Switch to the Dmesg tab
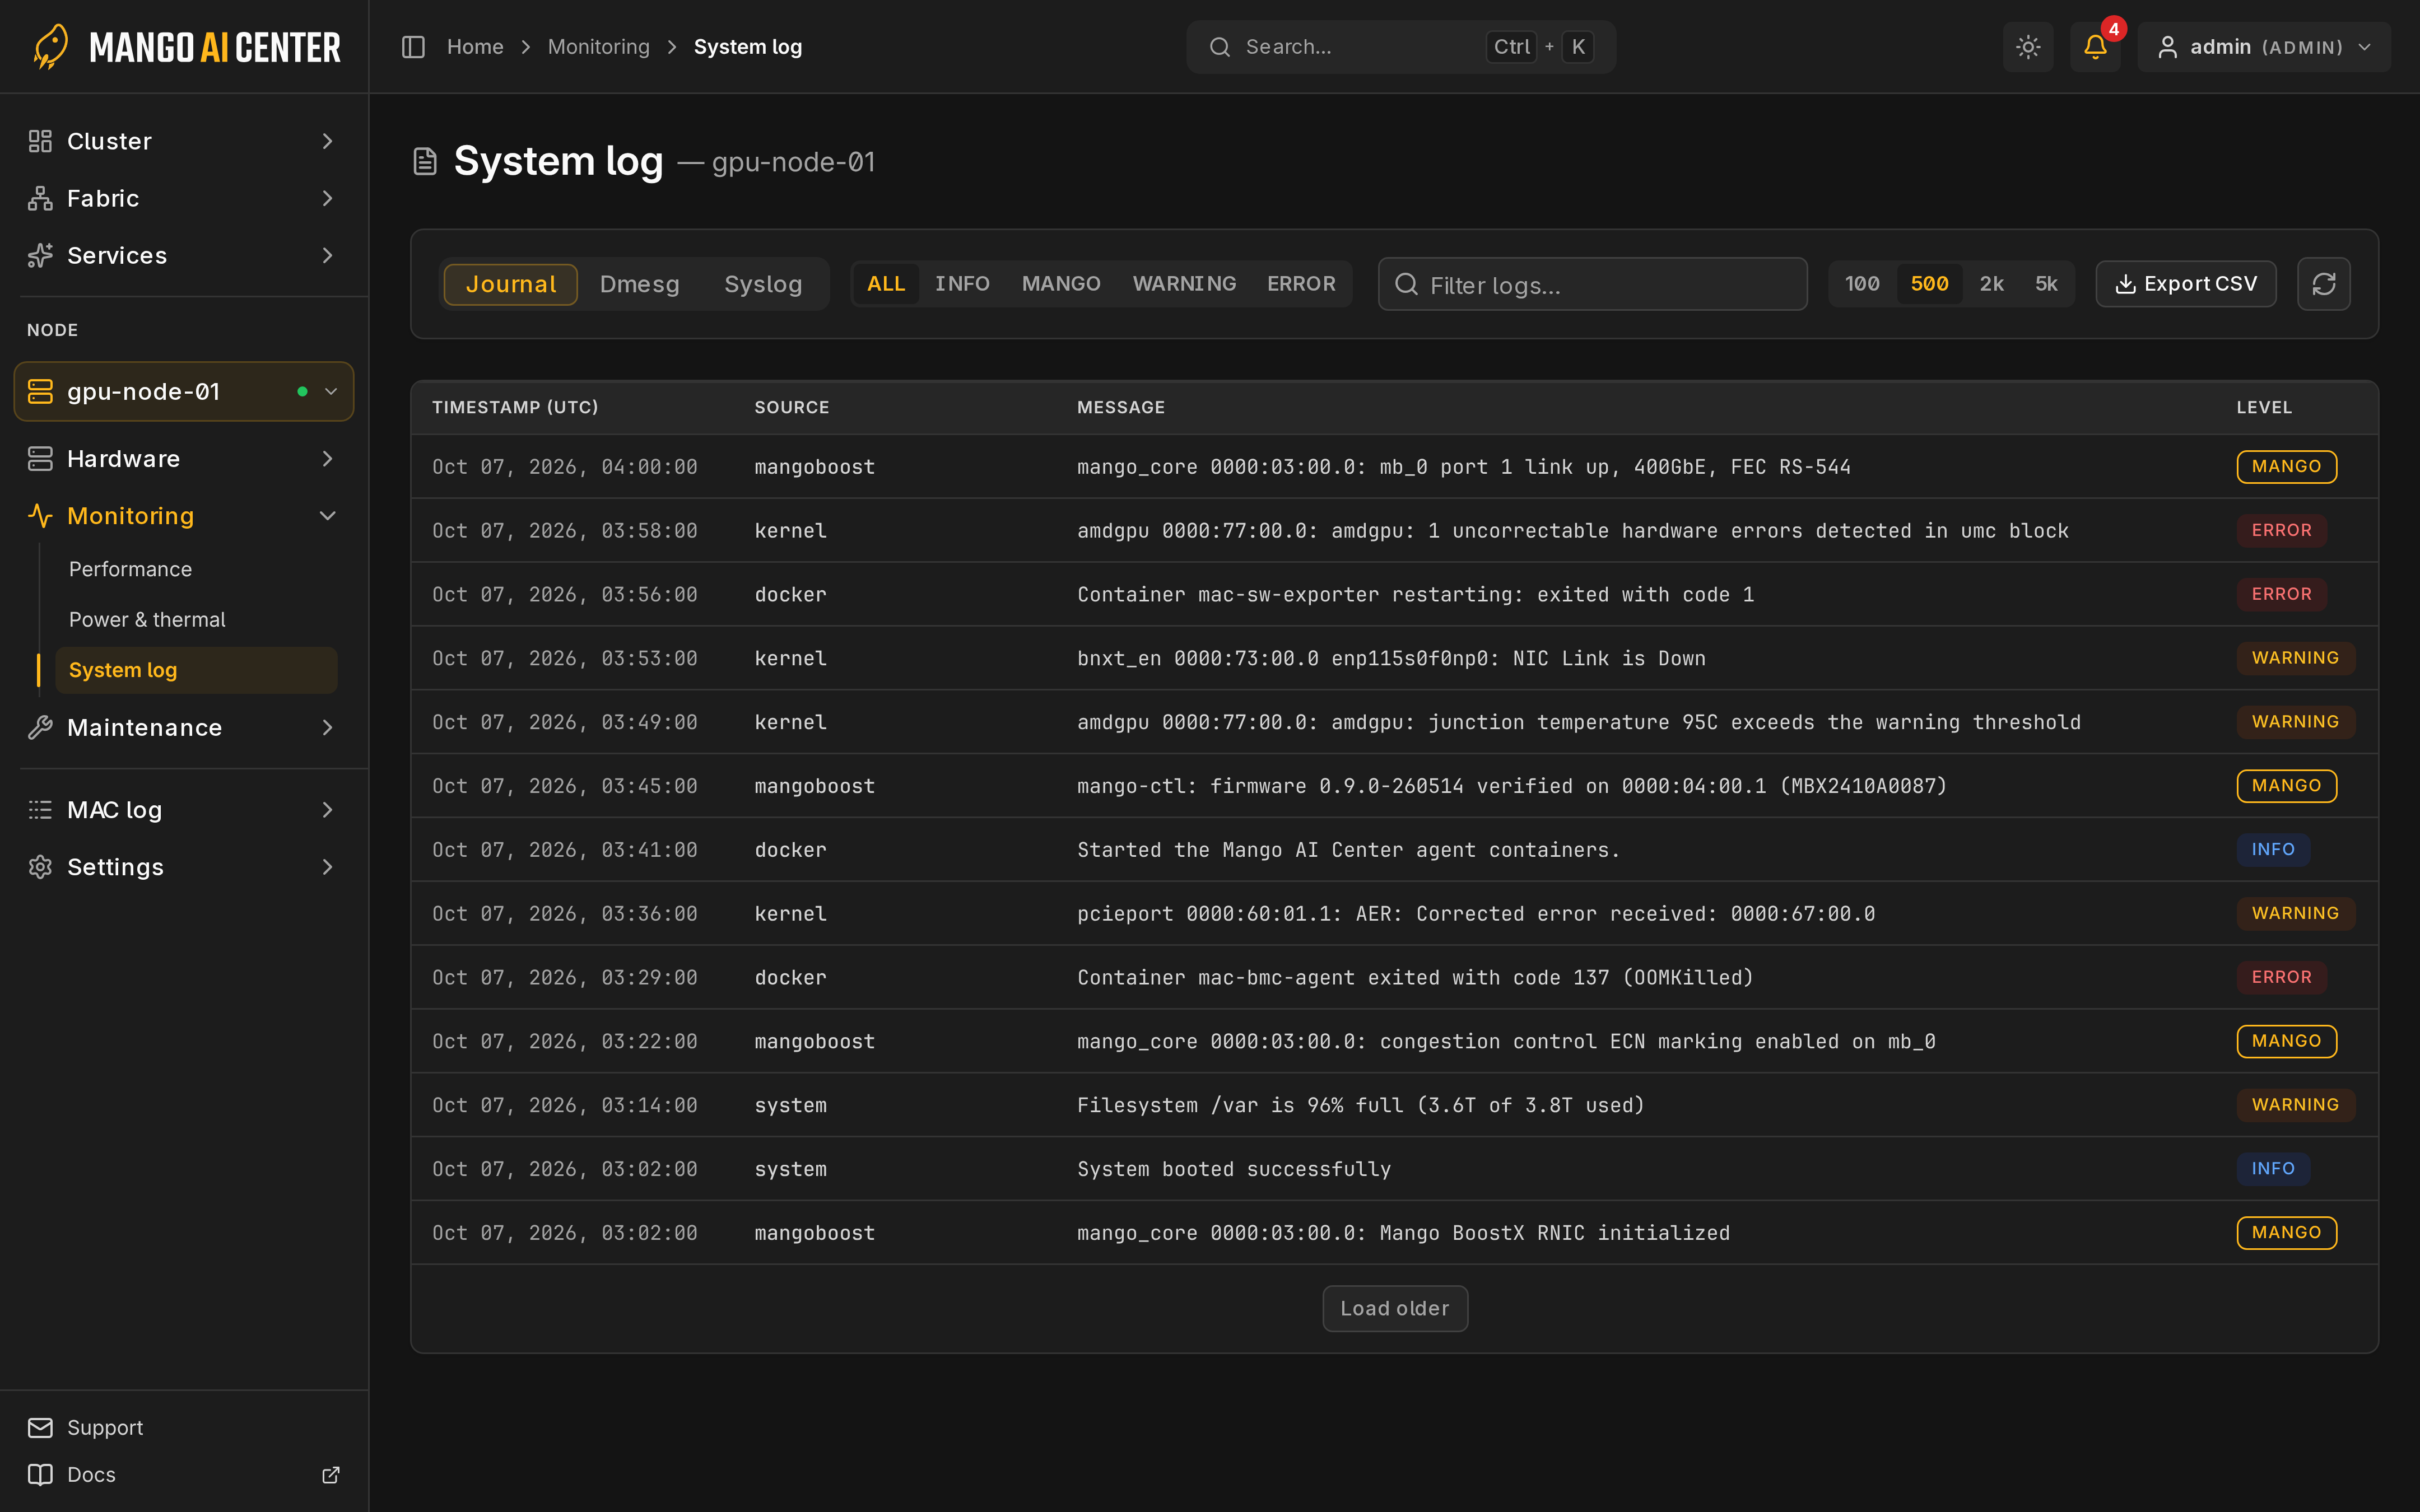 pos(639,284)
